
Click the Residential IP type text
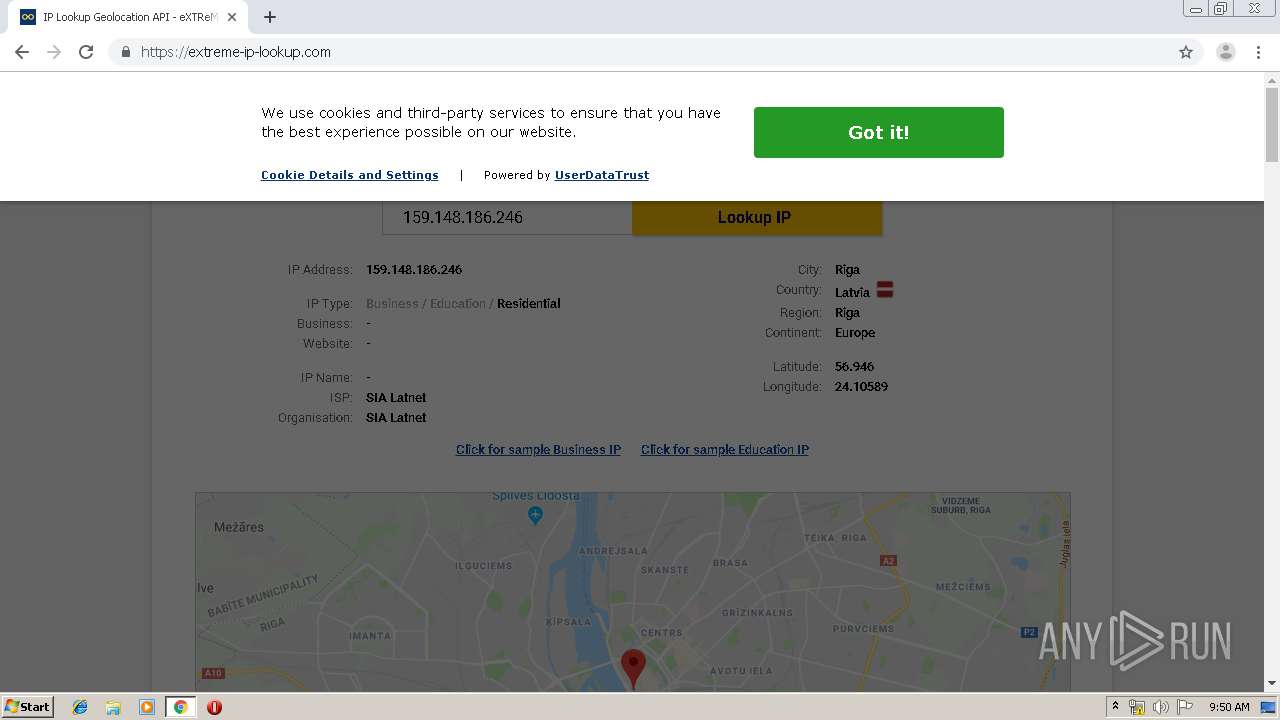click(528, 304)
